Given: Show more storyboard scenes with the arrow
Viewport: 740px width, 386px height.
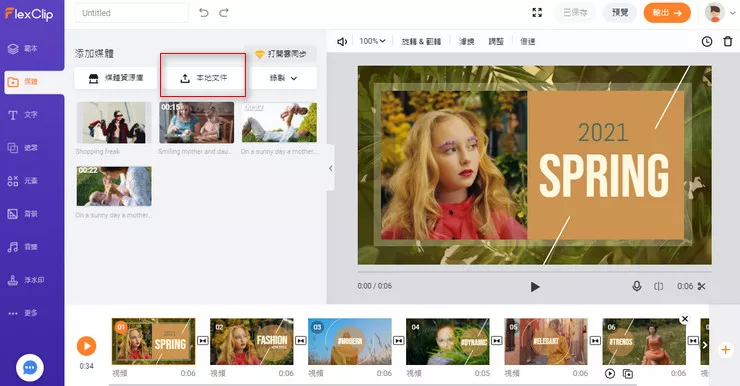Looking at the screenshot, I should (x=705, y=345).
